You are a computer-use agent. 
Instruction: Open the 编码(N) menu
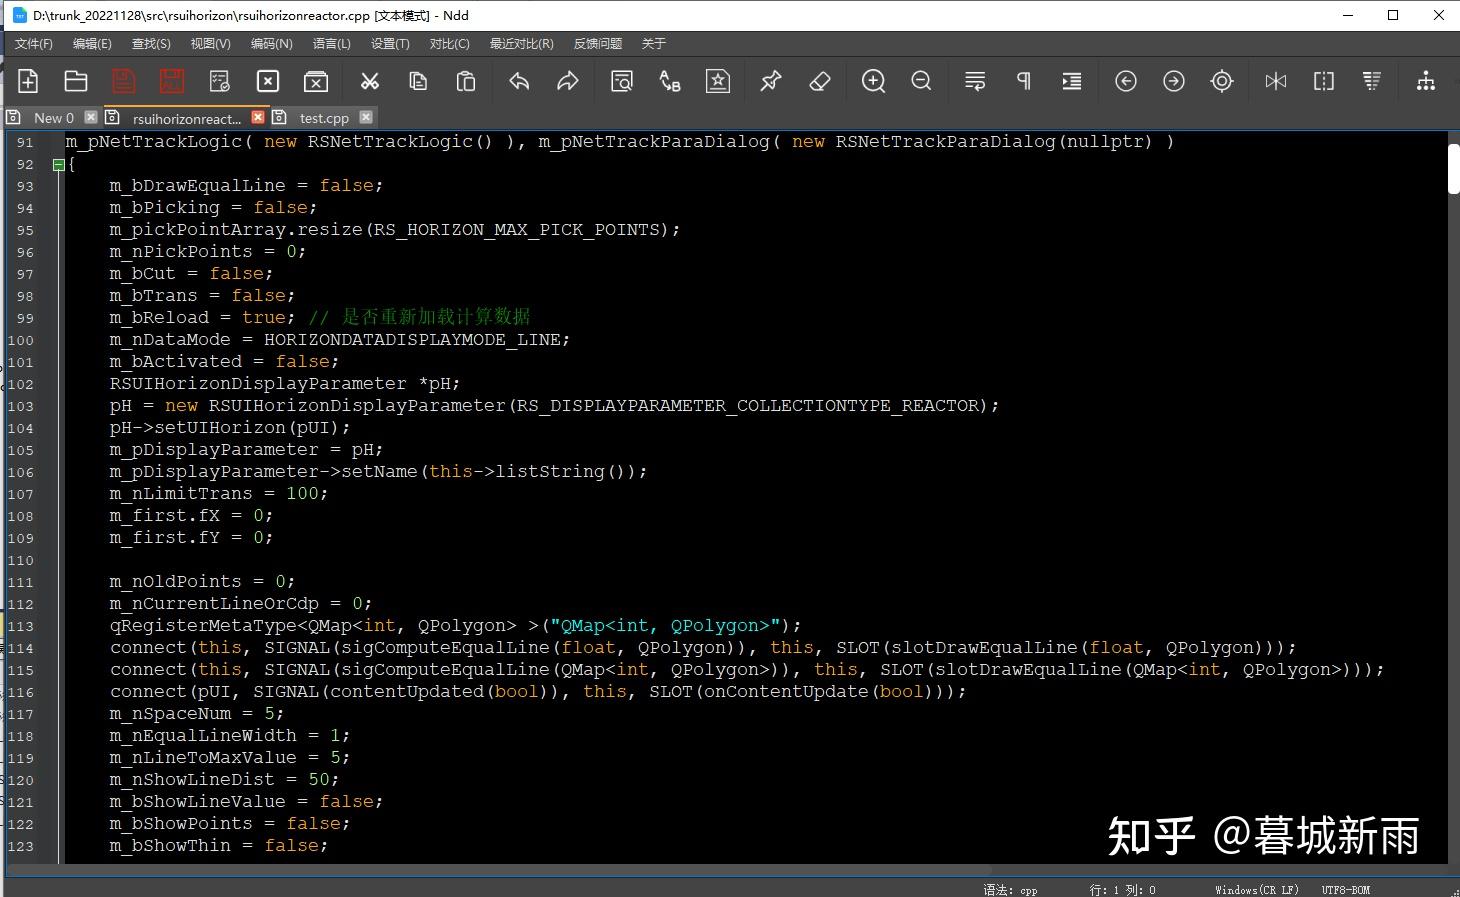[x=271, y=44]
